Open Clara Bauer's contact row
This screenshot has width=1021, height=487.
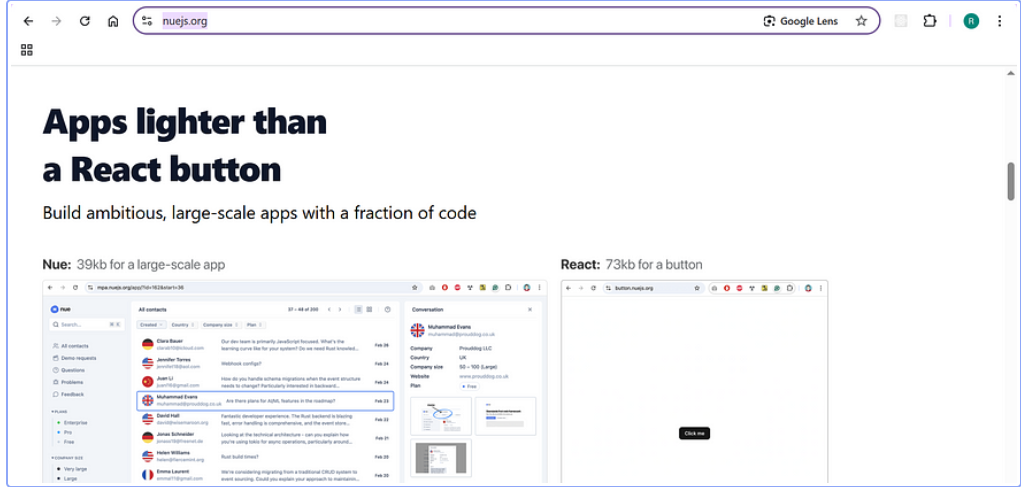point(265,344)
